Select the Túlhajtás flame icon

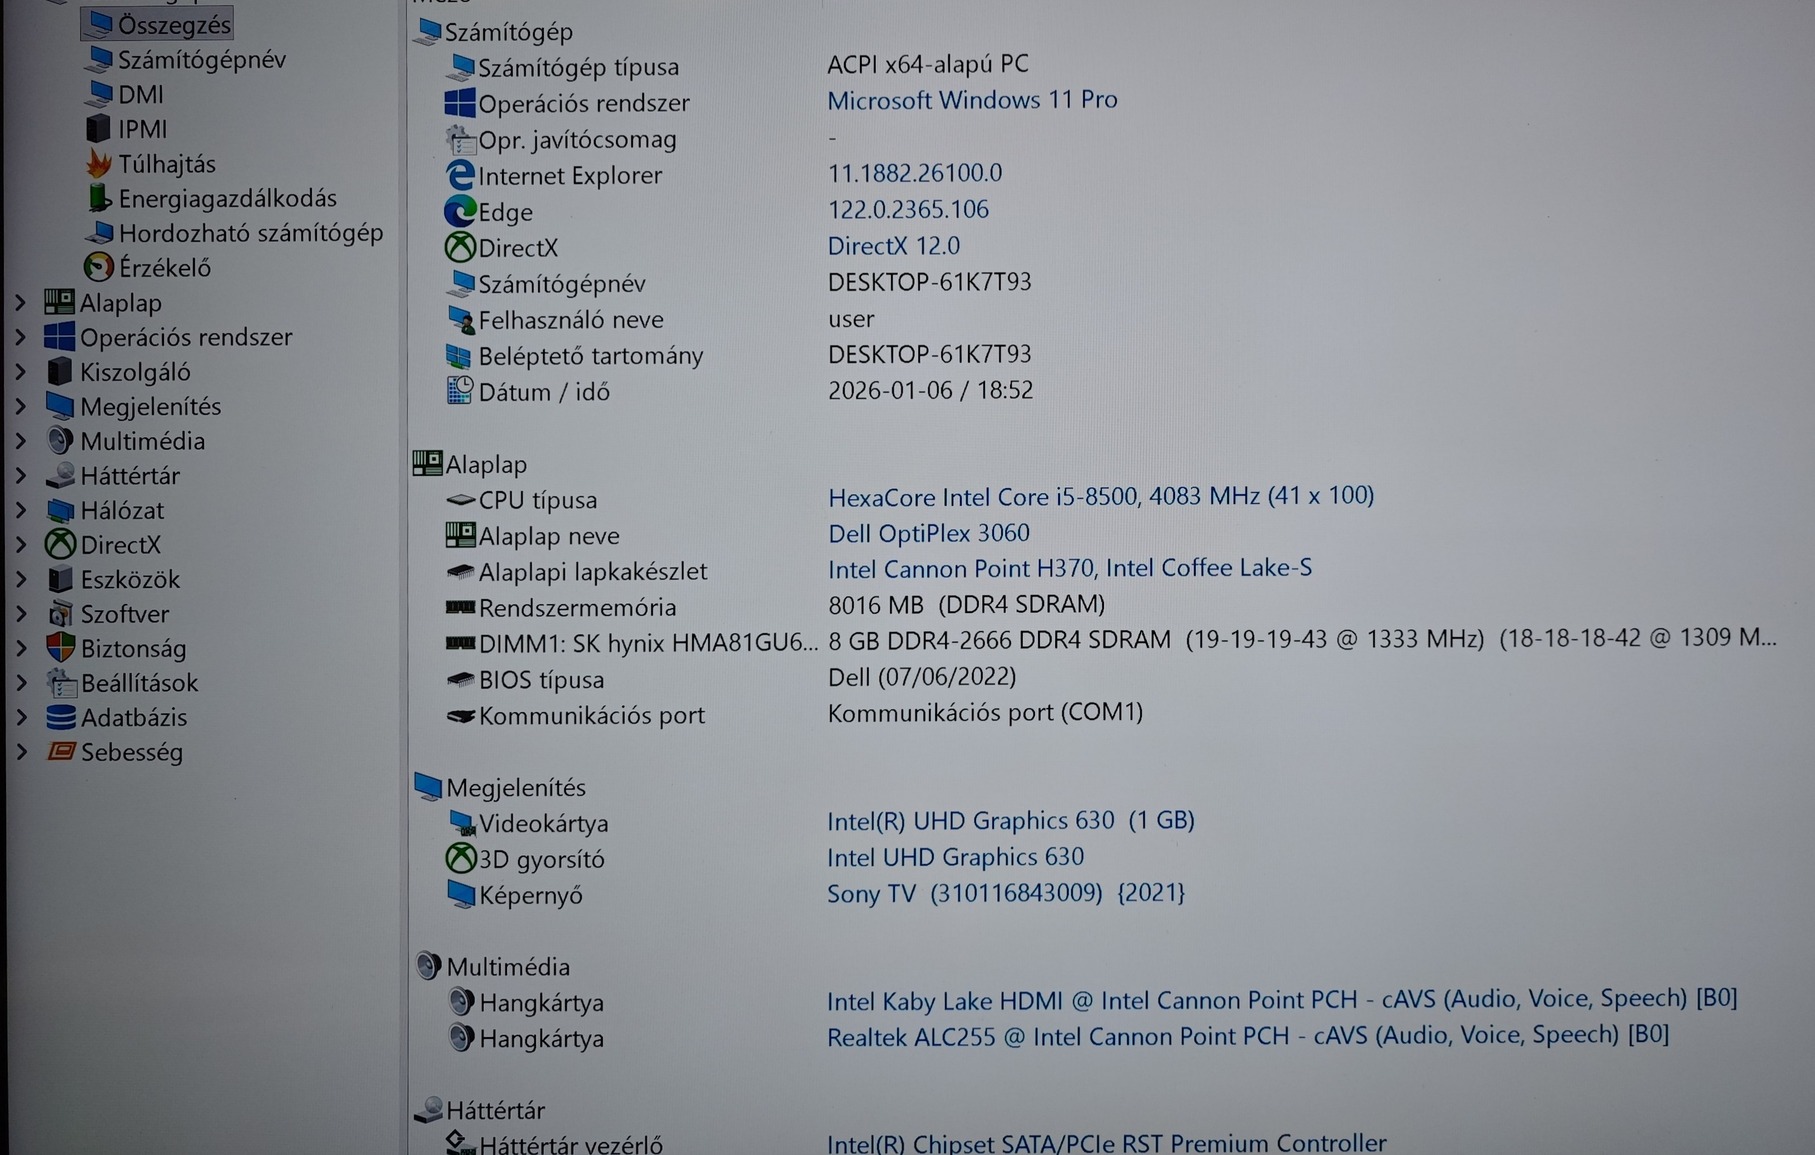click(x=99, y=163)
